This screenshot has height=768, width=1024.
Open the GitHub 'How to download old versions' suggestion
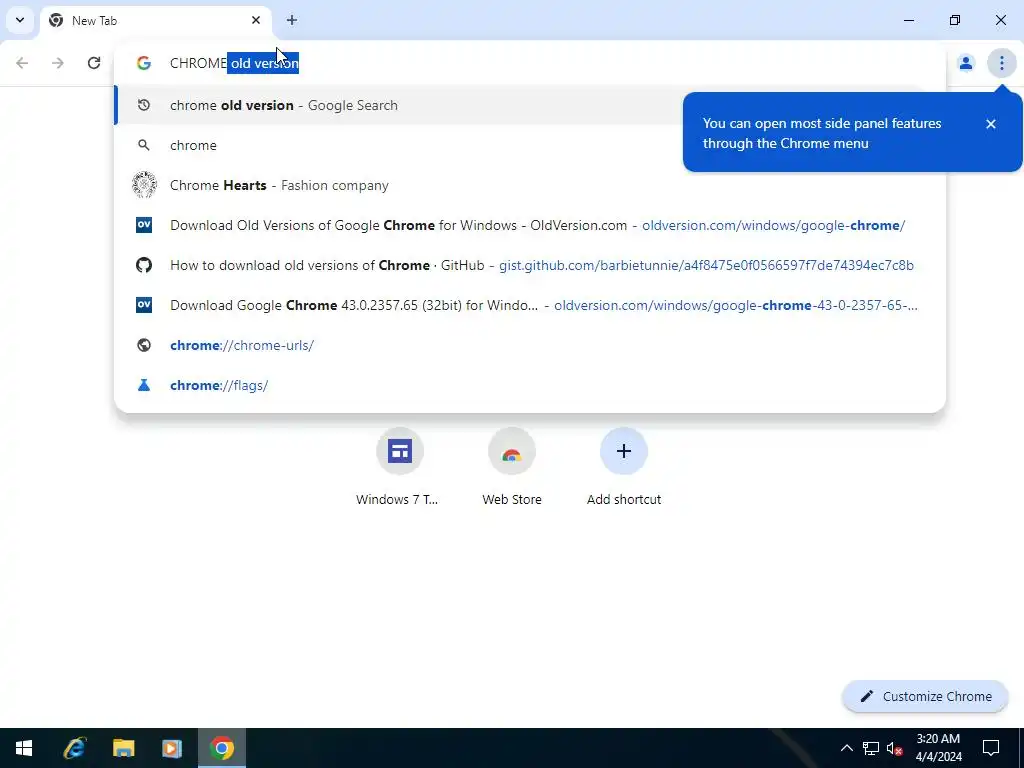[530, 265]
